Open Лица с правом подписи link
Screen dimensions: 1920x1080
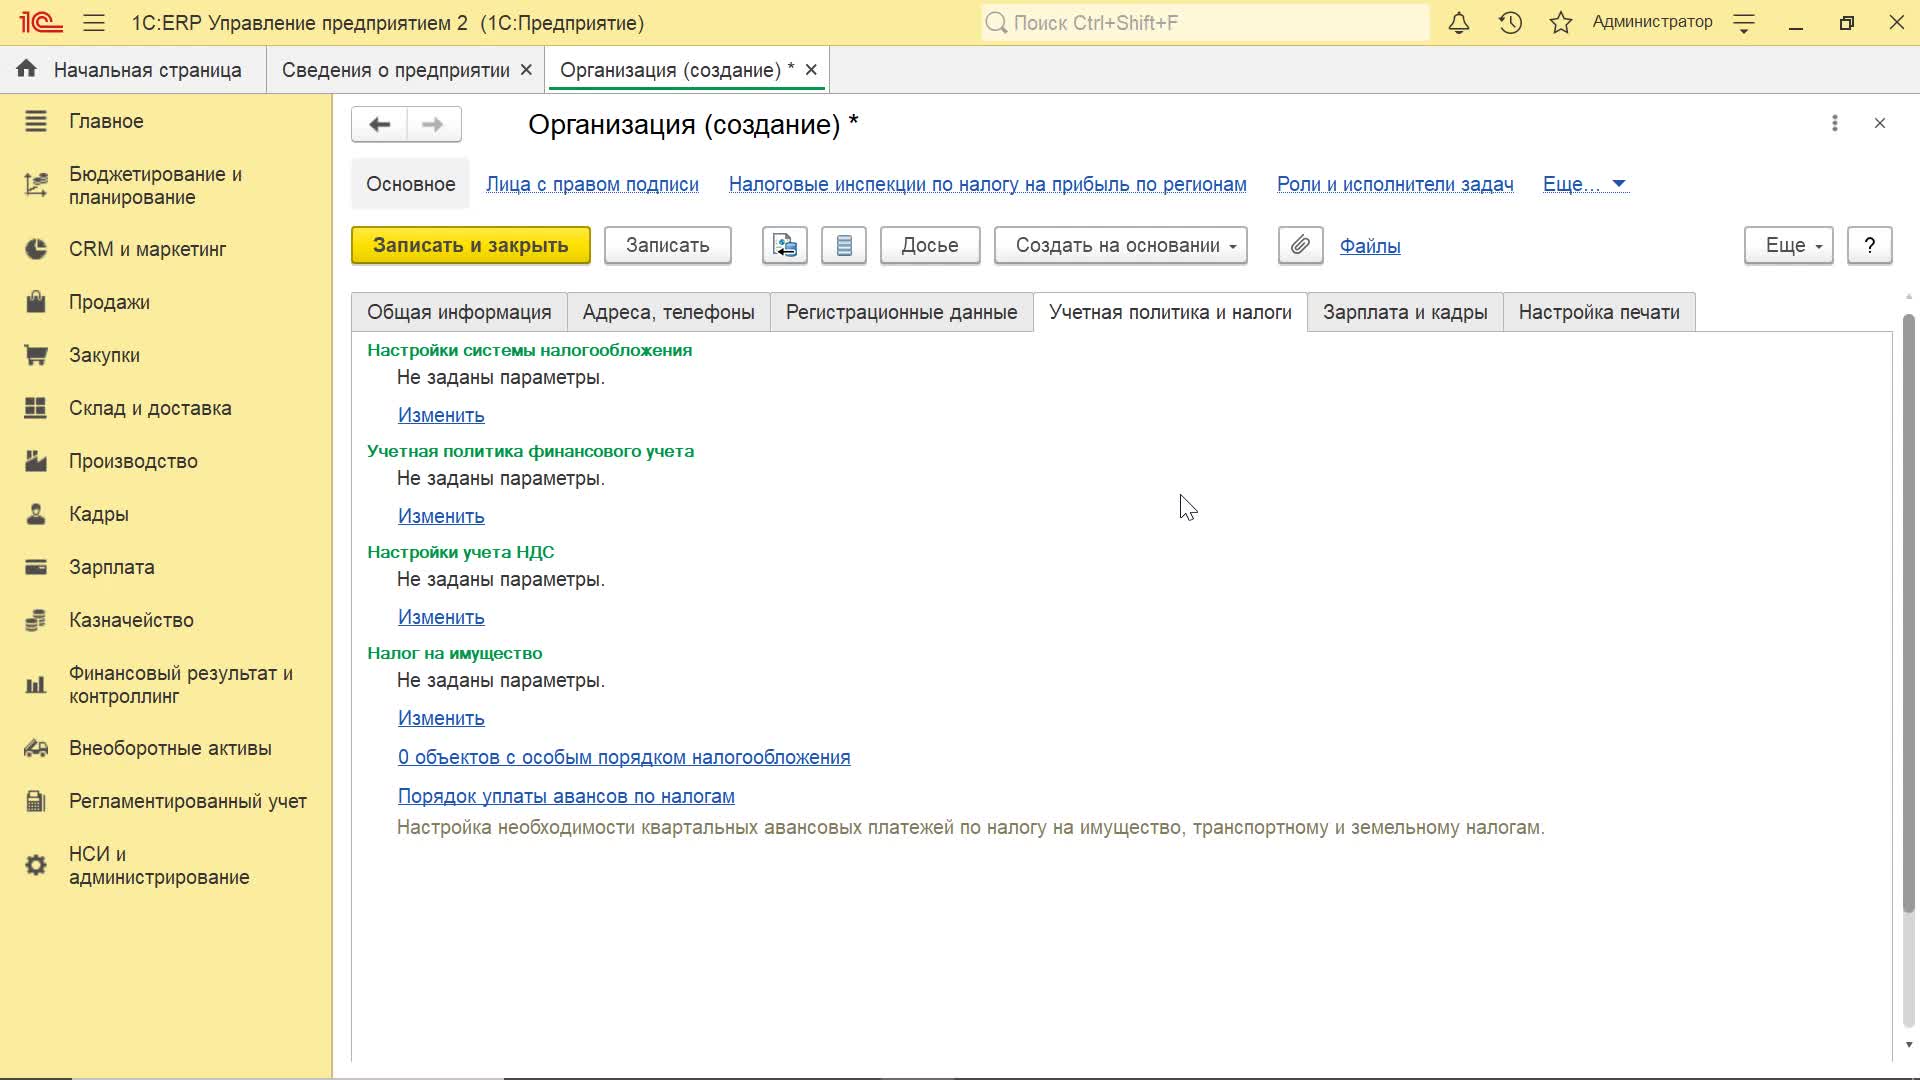pyautogui.click(x=592, y=184)
